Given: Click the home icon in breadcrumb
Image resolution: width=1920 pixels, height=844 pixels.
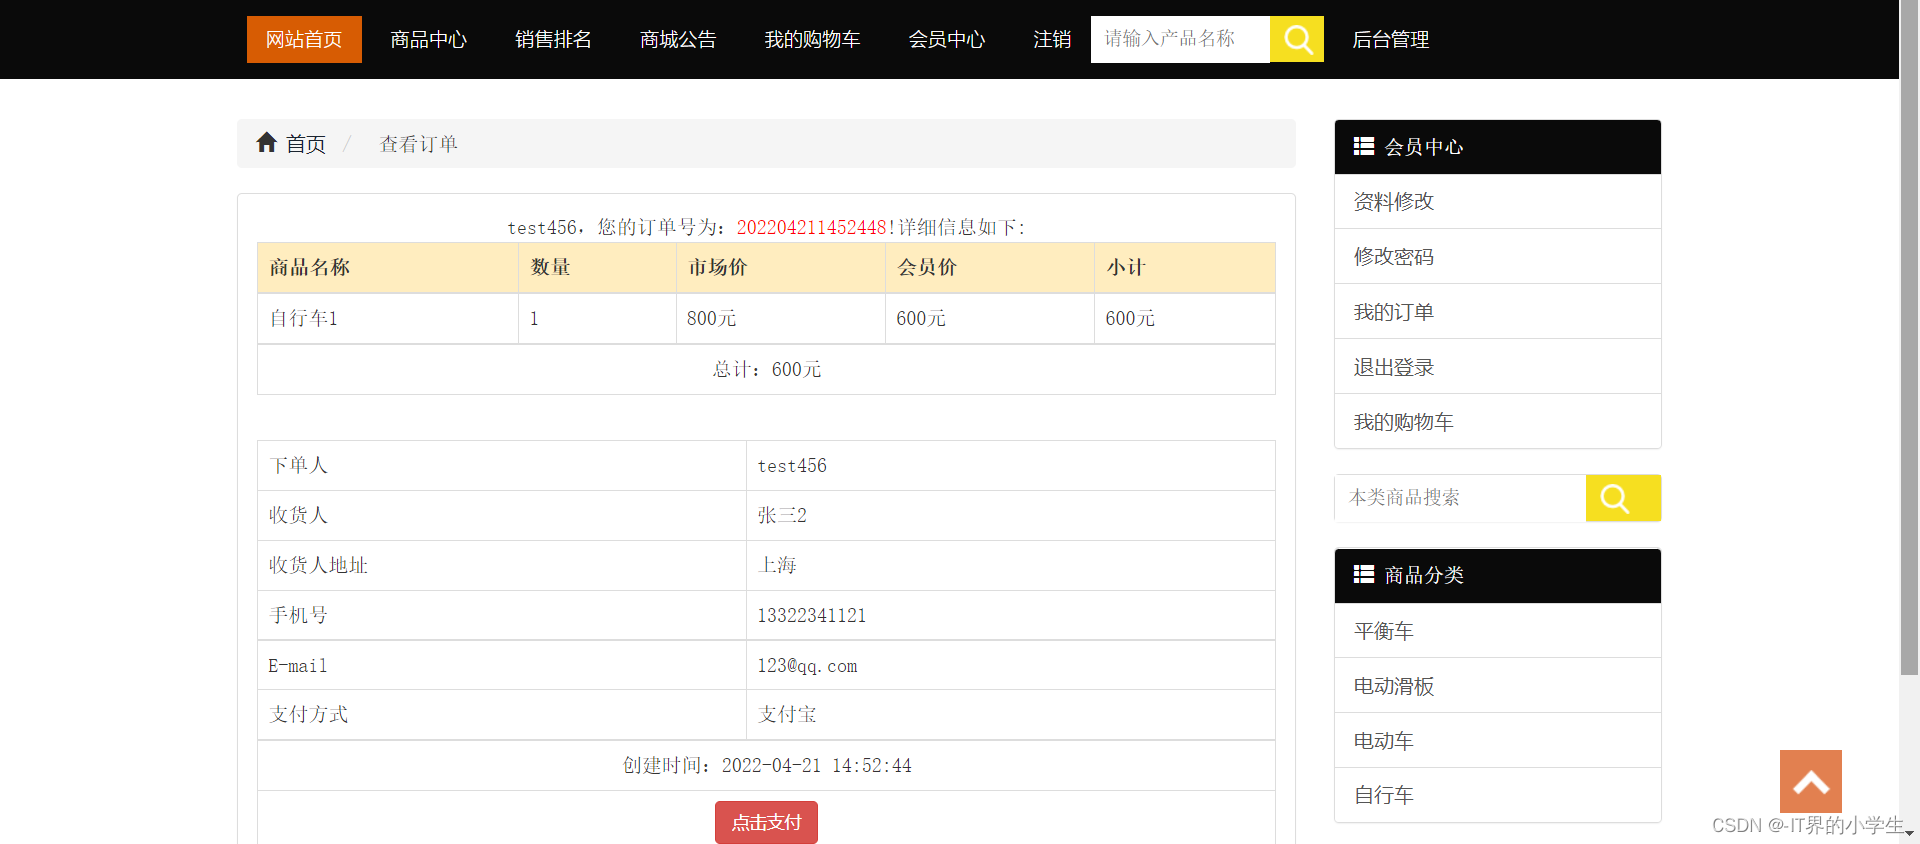Looking at the screenshot, I should click(x=266, y=143).
